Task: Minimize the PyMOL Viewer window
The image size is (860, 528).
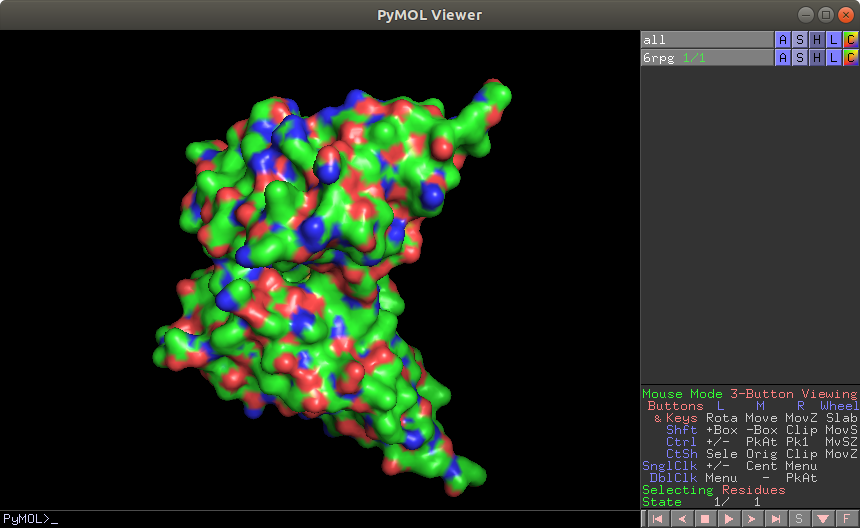Action: pos(805,15)
